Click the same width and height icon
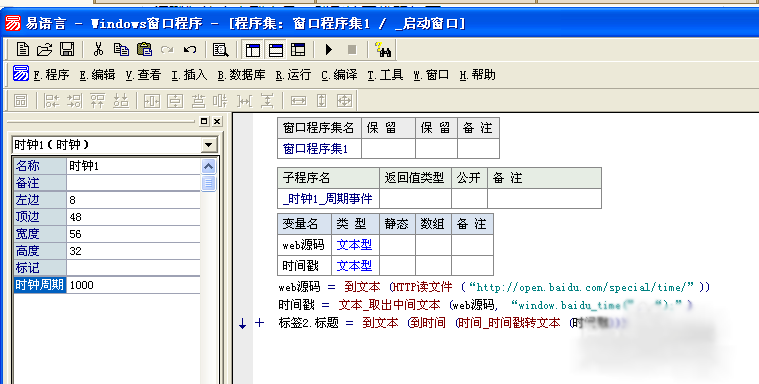759x384 pixels. (344, 101)
